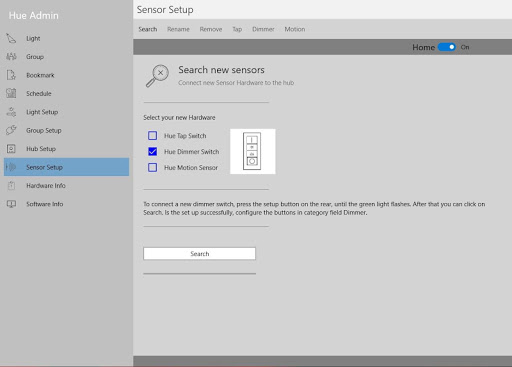Screen dimensions: 512x367
Task: Switch to the Dimmer tab
Action: click(263, 29)
